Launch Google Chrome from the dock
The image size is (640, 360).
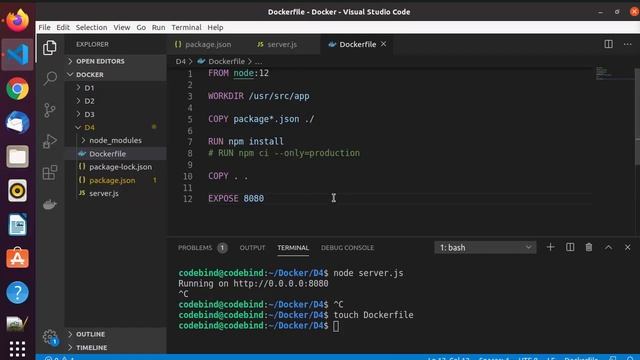tap(17, 89)
